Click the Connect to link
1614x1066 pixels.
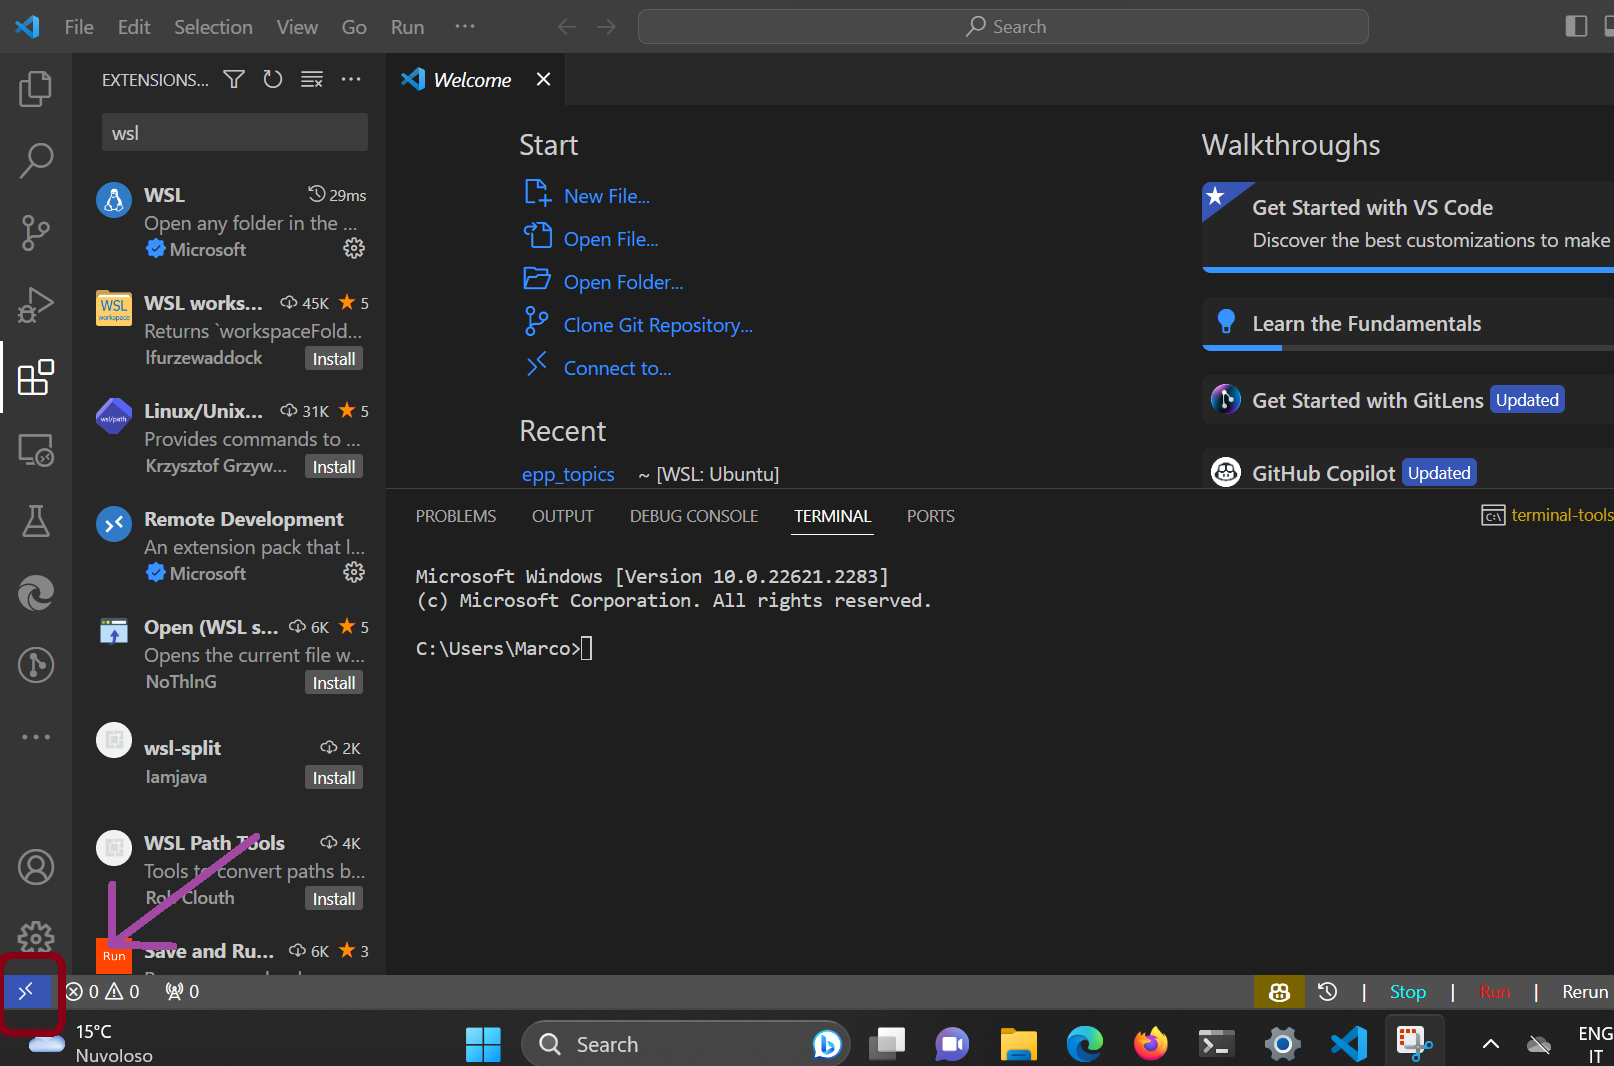click(x=617, y=368)
